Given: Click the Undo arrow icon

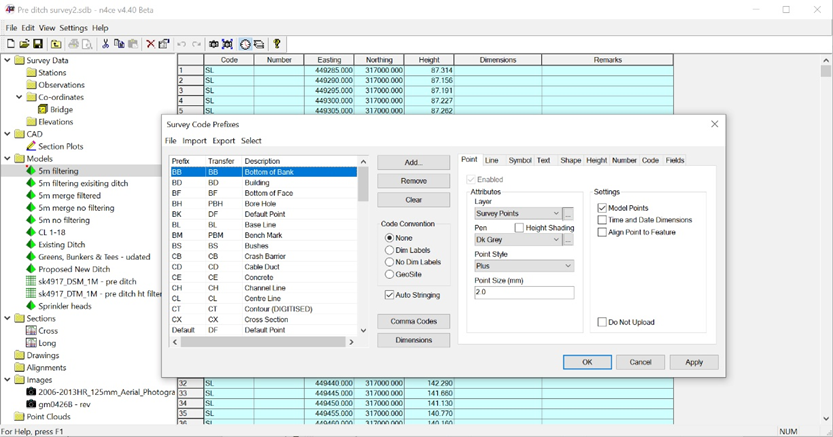Looking at the screenshot, I should pos(182,44).
